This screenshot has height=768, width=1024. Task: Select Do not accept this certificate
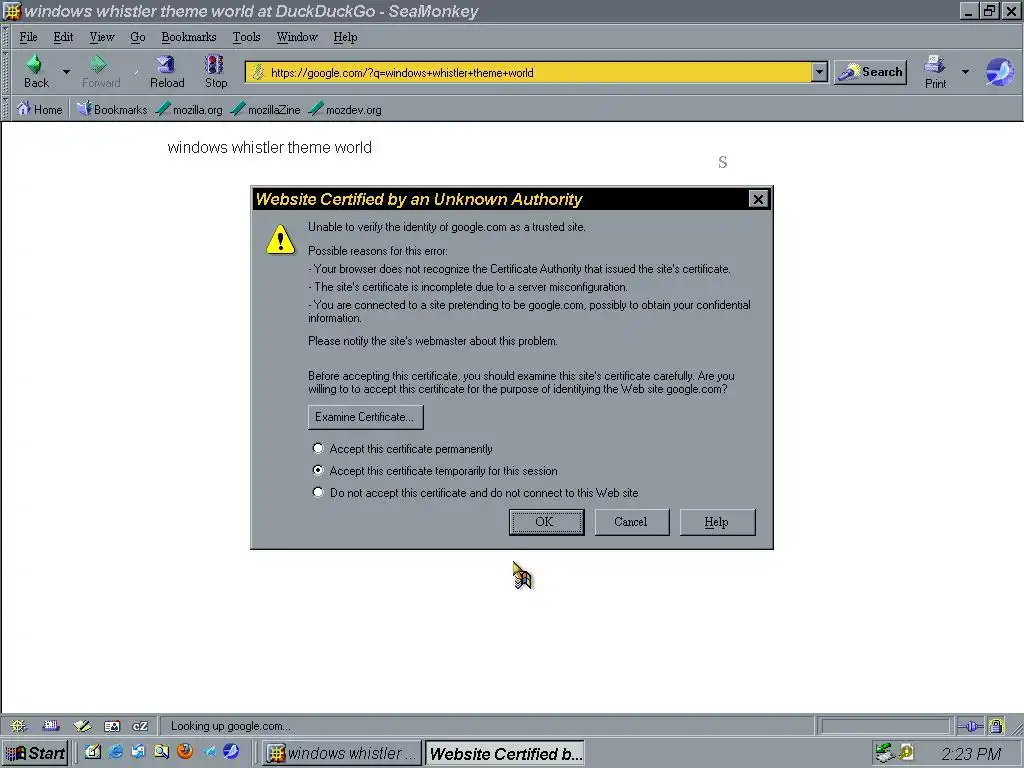318,492
